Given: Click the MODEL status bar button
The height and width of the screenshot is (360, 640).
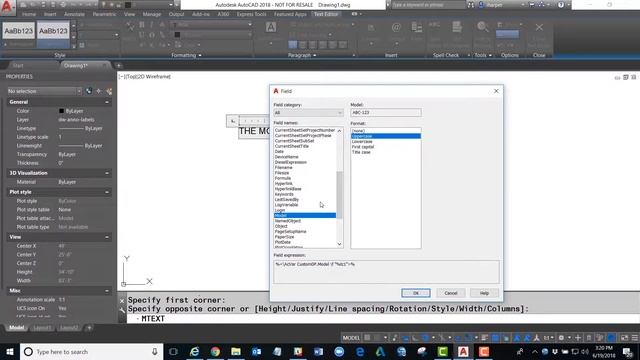Looking at the screenshot, I should 351,338.
